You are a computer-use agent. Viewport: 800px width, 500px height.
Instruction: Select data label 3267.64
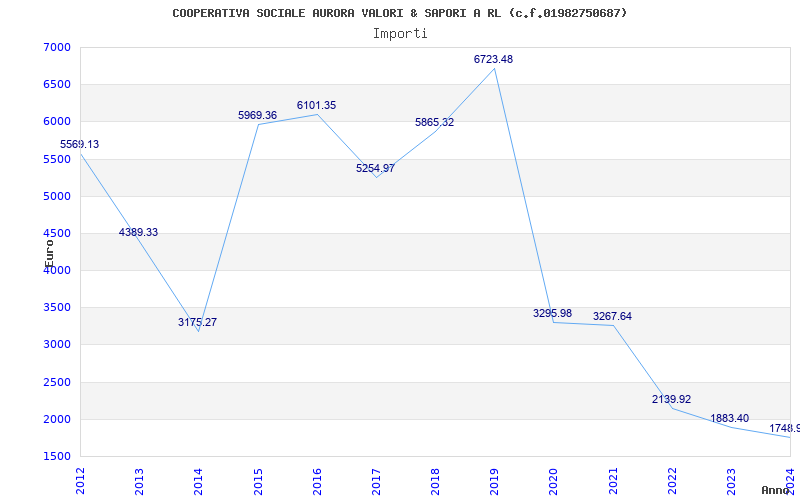612,316
